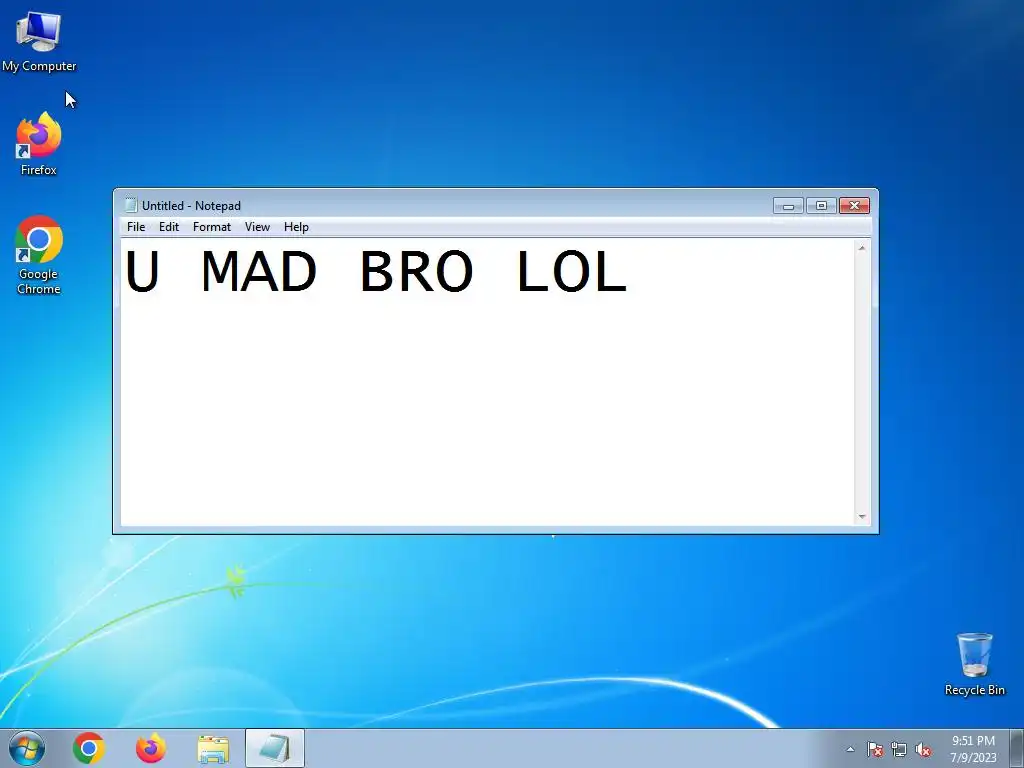
Task: Click the scrollbar up arrow in Notepad
Action: [862, 248]
